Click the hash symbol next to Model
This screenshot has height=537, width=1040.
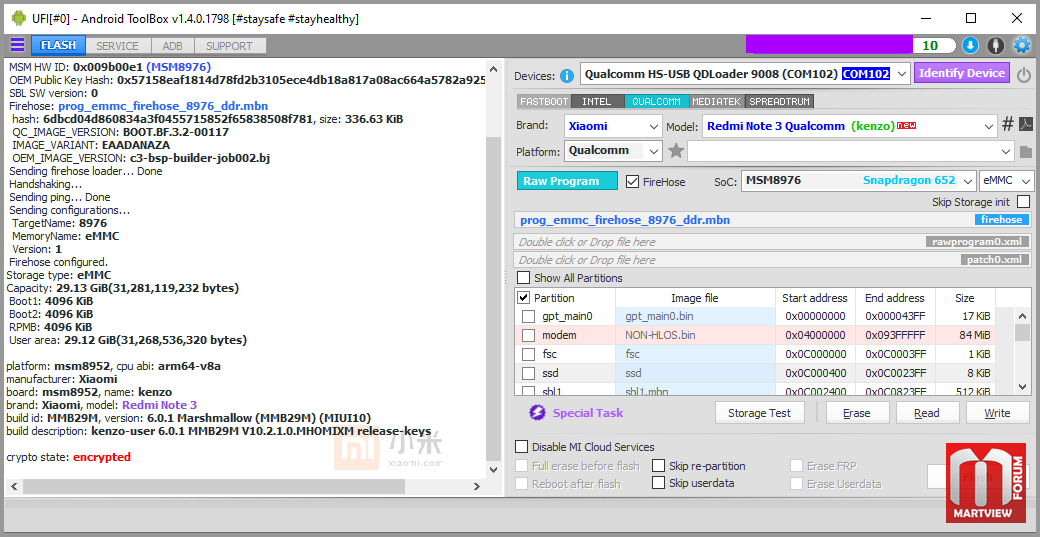coord(1008,125)
